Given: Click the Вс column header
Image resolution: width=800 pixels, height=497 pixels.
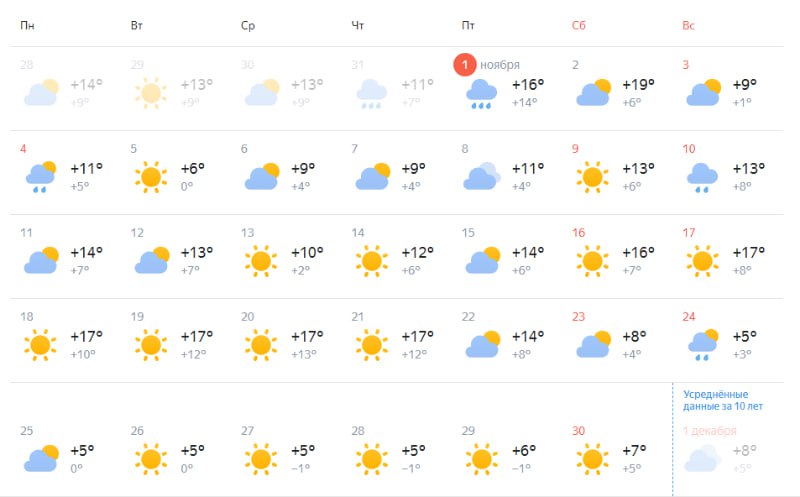Looking at the screenshot, I should pyautogui.click(x=688, y=26).
